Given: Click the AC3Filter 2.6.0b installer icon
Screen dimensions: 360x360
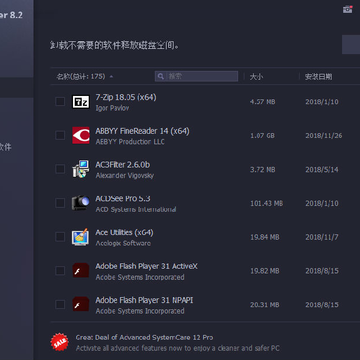Looking at the screenshot, I should [x=81, y=169].
